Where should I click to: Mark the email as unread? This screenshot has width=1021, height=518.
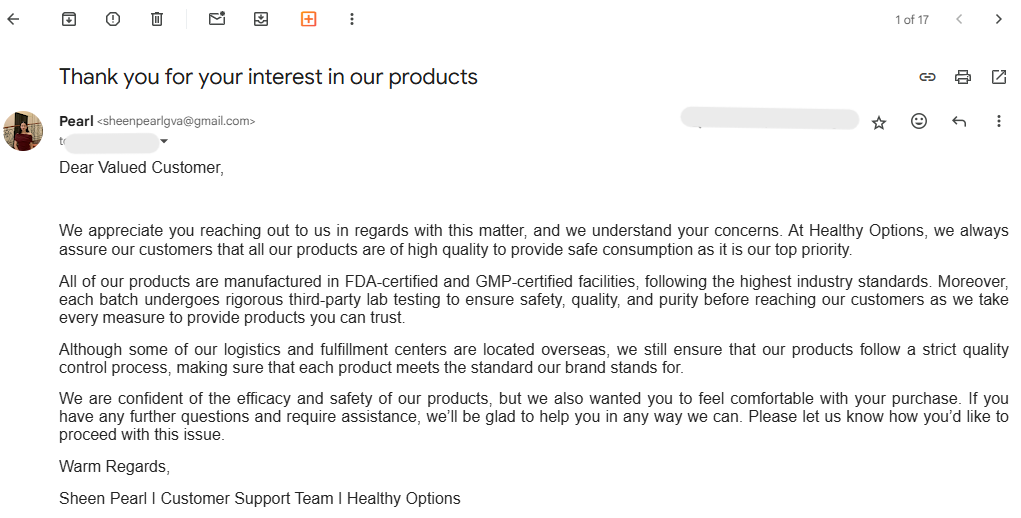coord(217,19)
